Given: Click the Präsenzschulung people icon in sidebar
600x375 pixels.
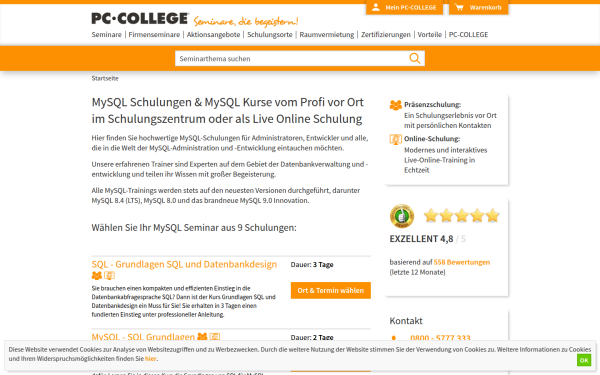Looking at the screenshot, I should pyautogui.click(x=396, y=104).
